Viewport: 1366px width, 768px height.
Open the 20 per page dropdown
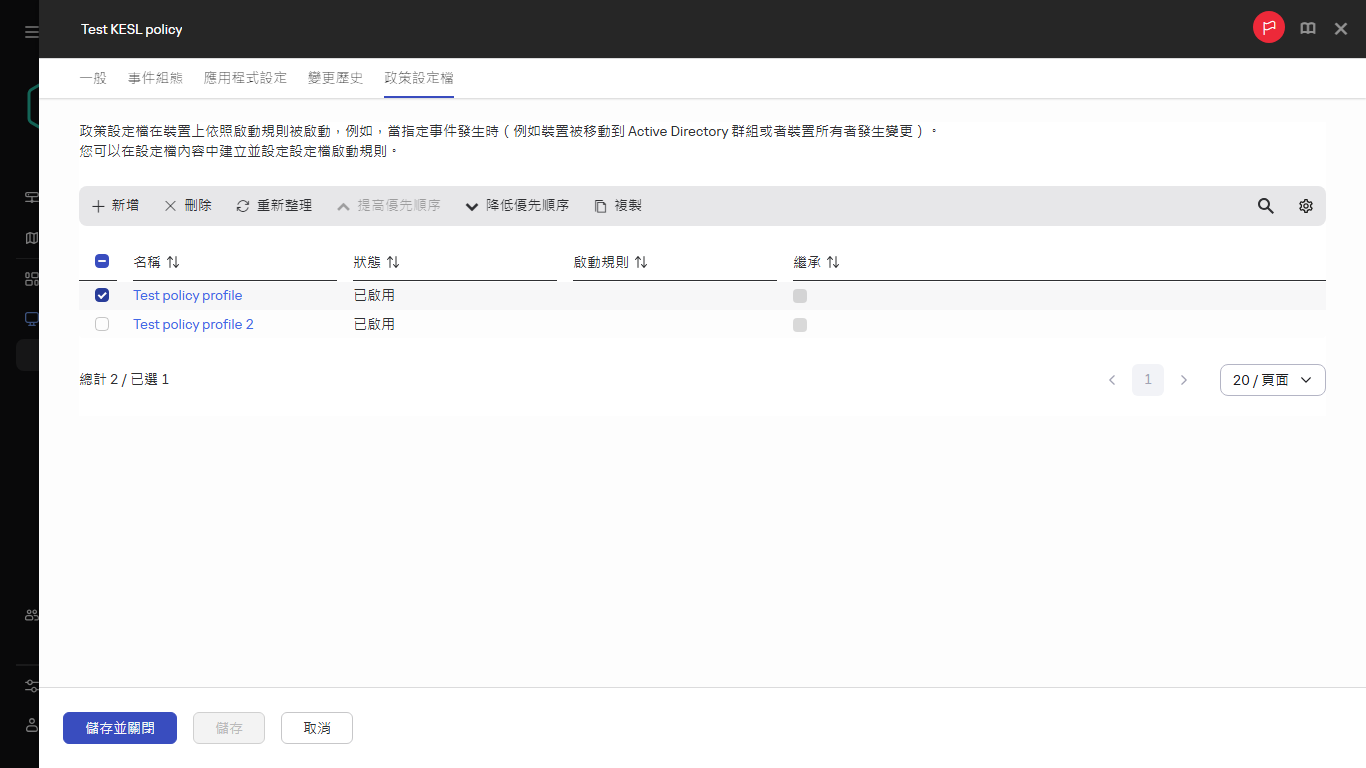coord(1272,380)
